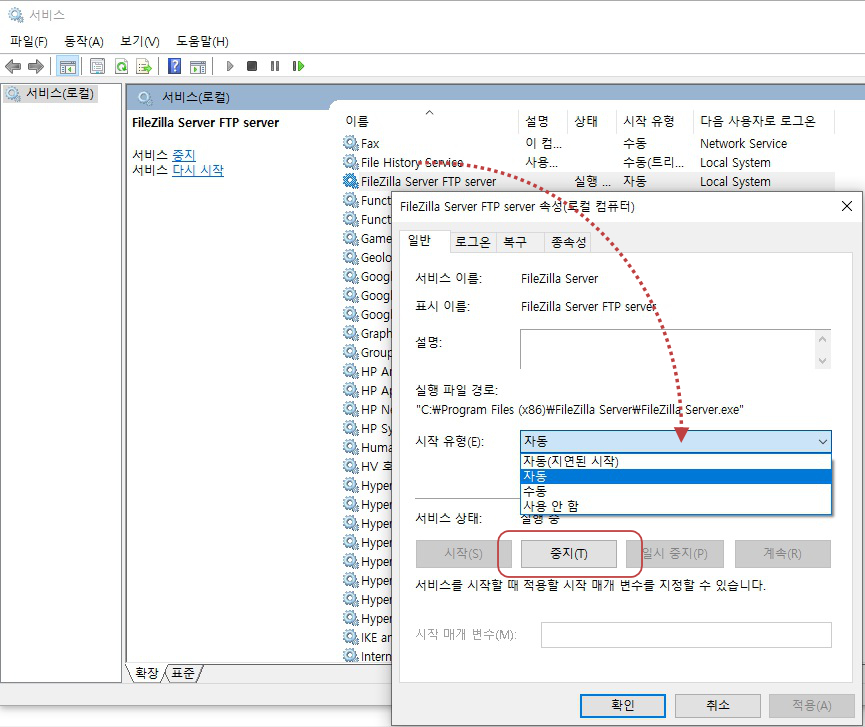Switch to the 종속성 tab
Image resolution: width=865 pixels, height=727 pixels.
[x=568, y=242]
